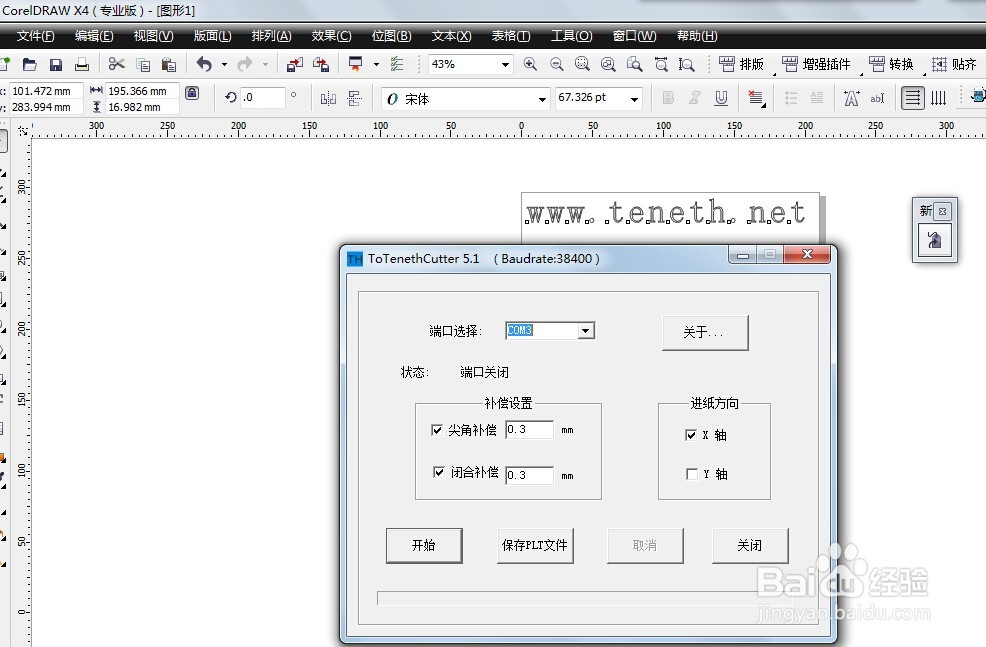This screenshot has width=986, height=647.
Task: Undo the last action via toolbar icon
Action: click(203, 64)
